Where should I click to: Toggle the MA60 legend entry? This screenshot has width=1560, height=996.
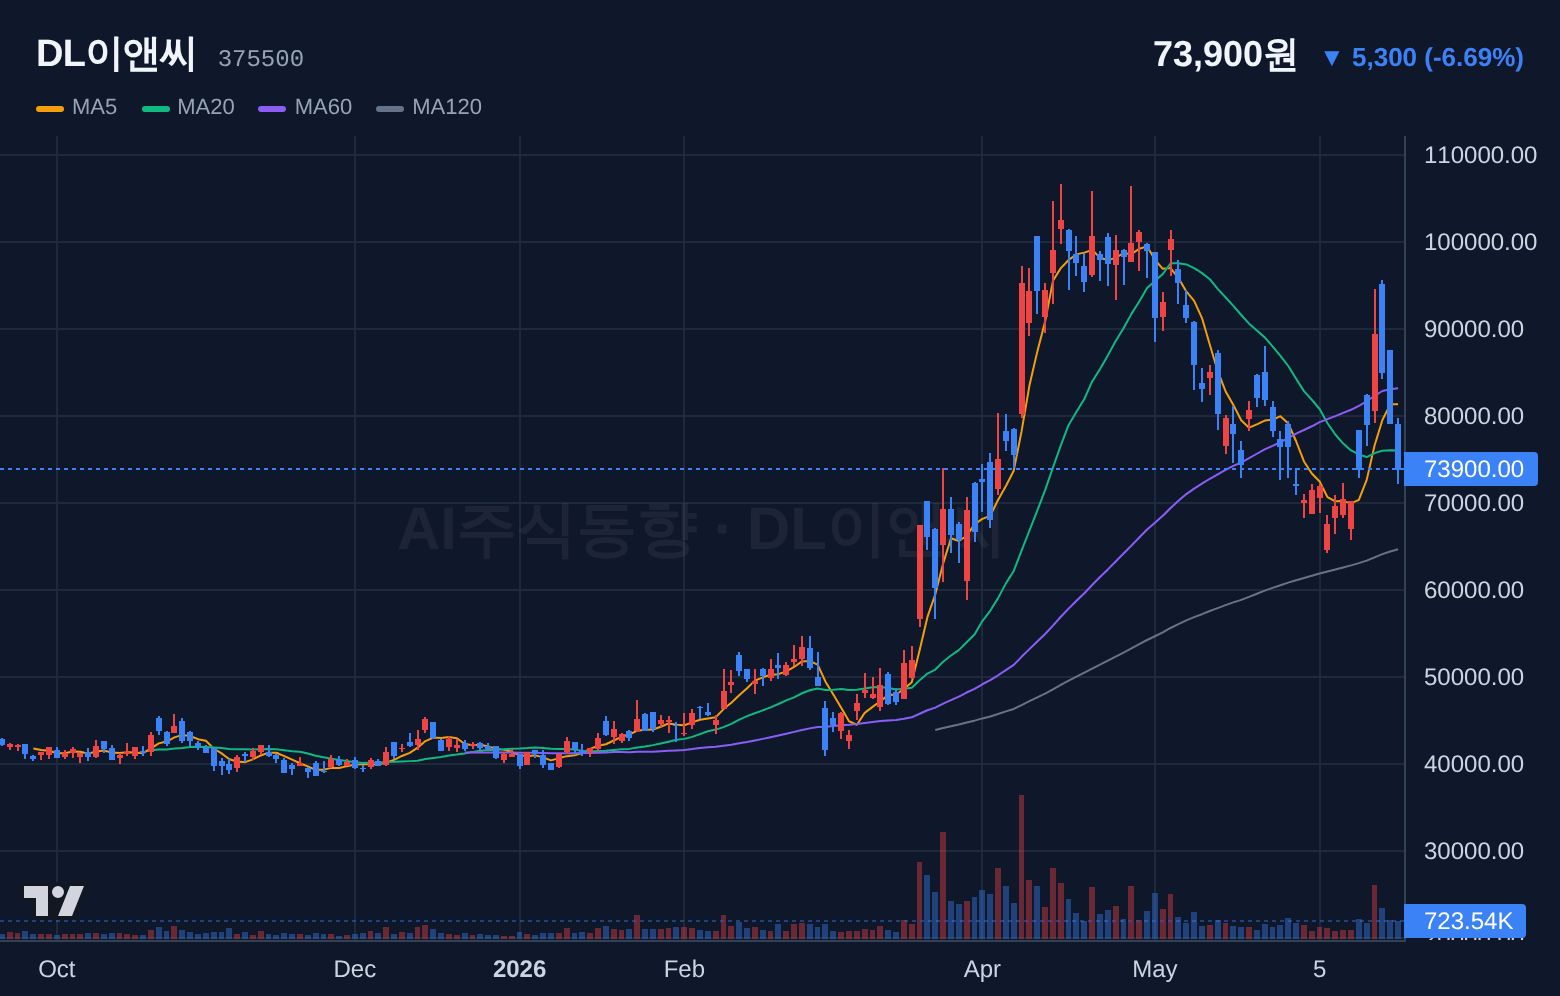305,107
